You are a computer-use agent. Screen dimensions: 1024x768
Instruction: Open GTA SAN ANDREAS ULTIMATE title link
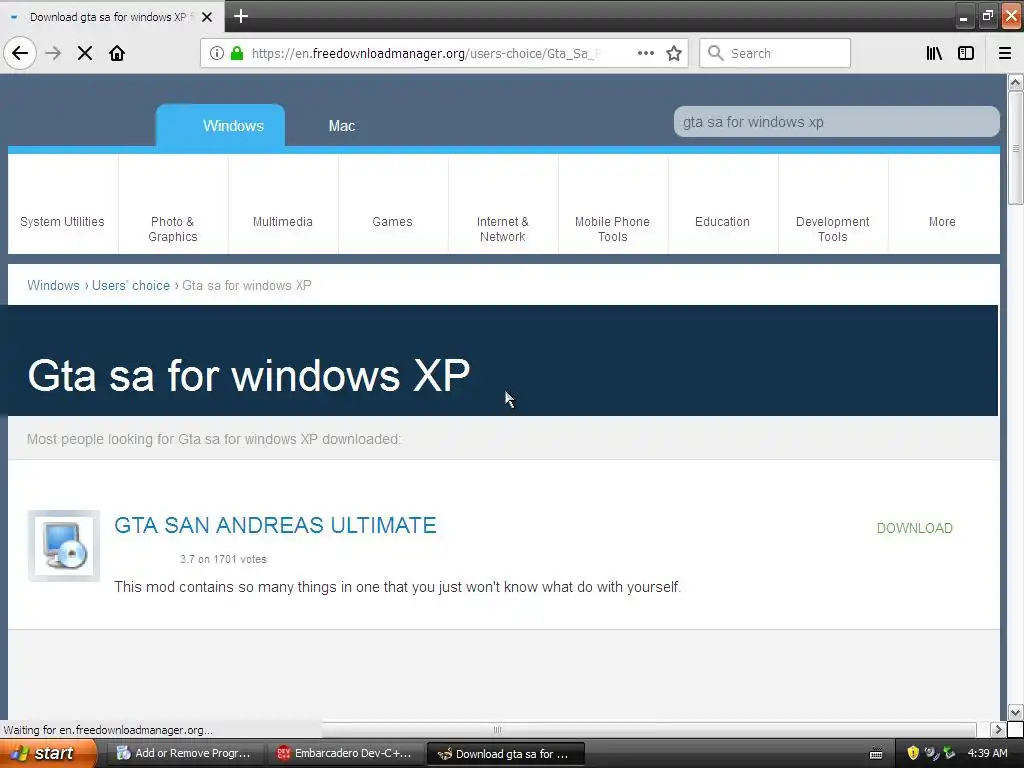coord(275,525)
